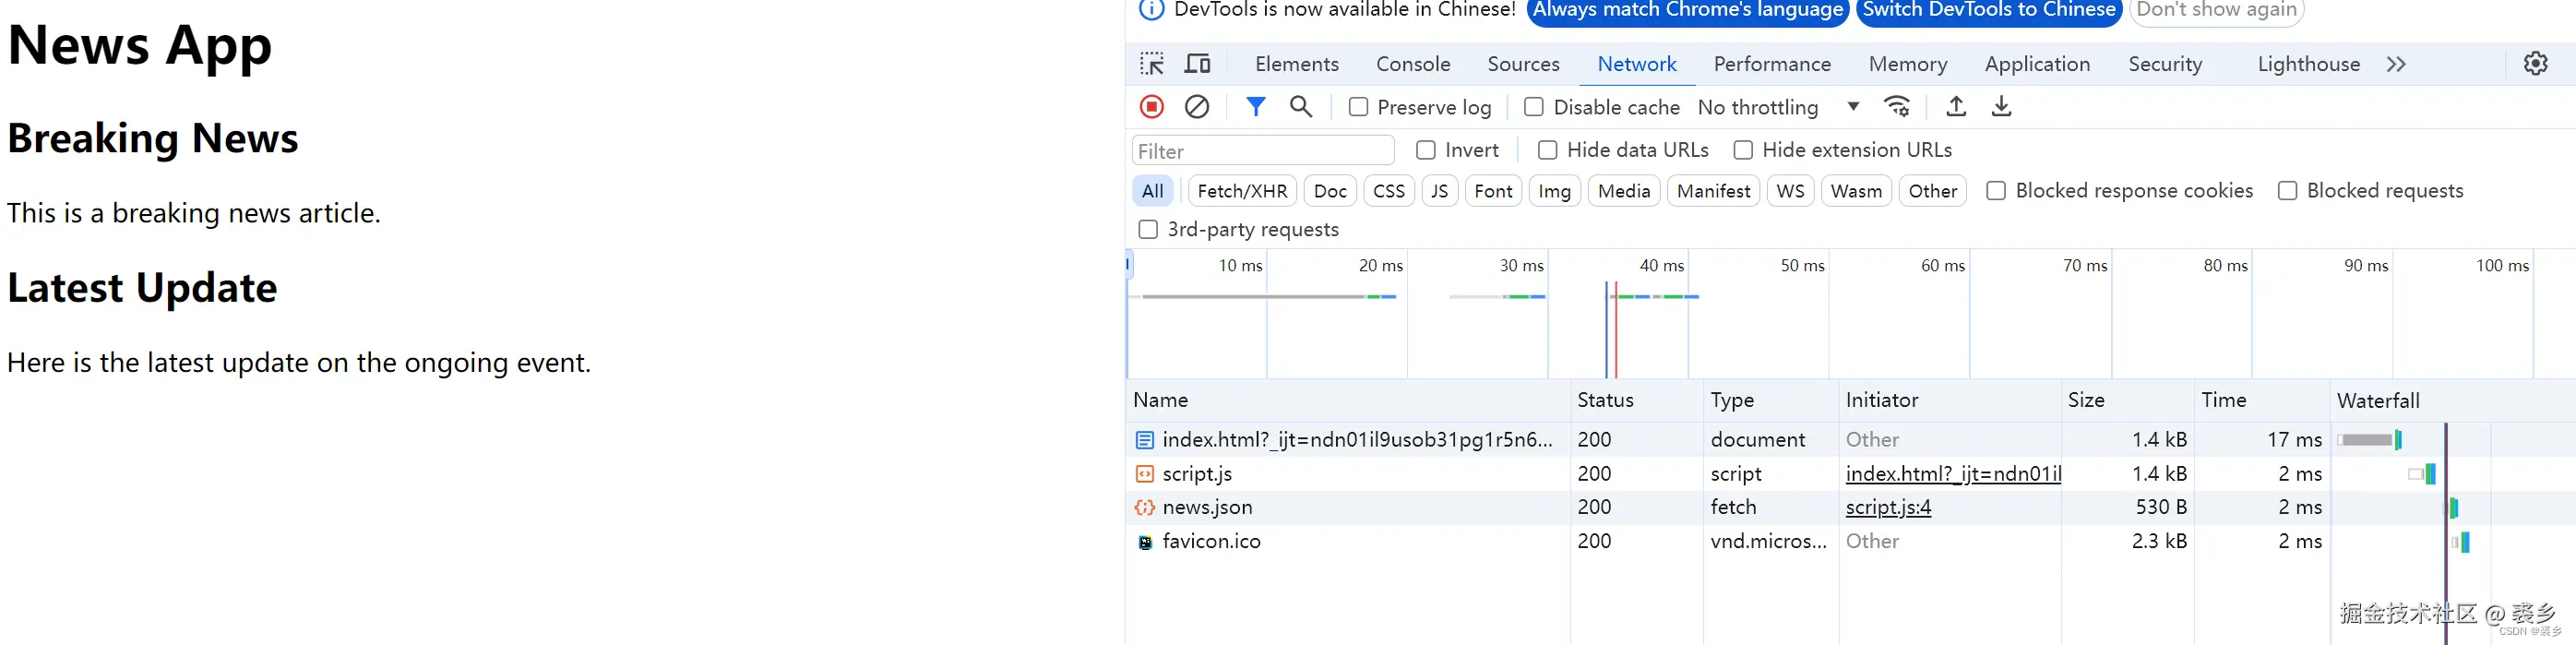Click the 40 ms overview timeline marker
2576x645 pixels.
point(1661,266)
